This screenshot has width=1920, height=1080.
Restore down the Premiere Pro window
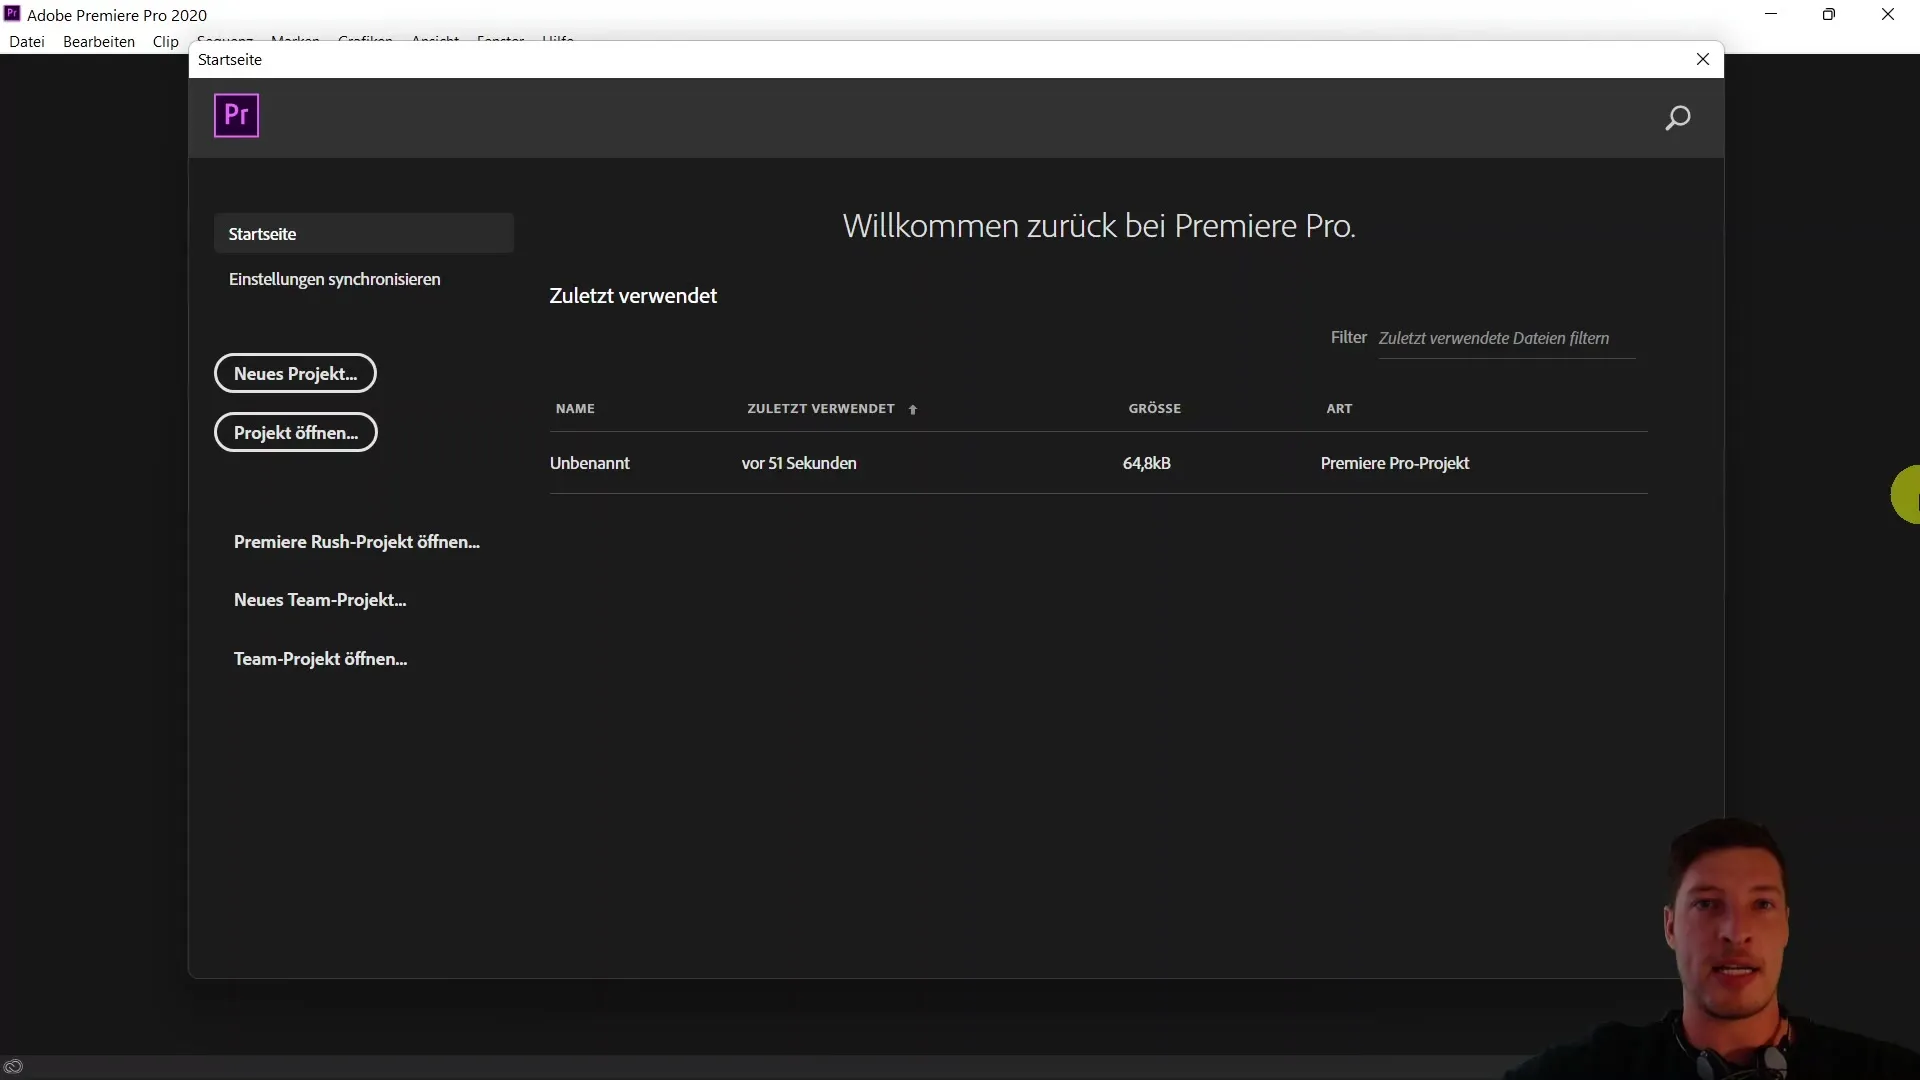[1829, 14]
